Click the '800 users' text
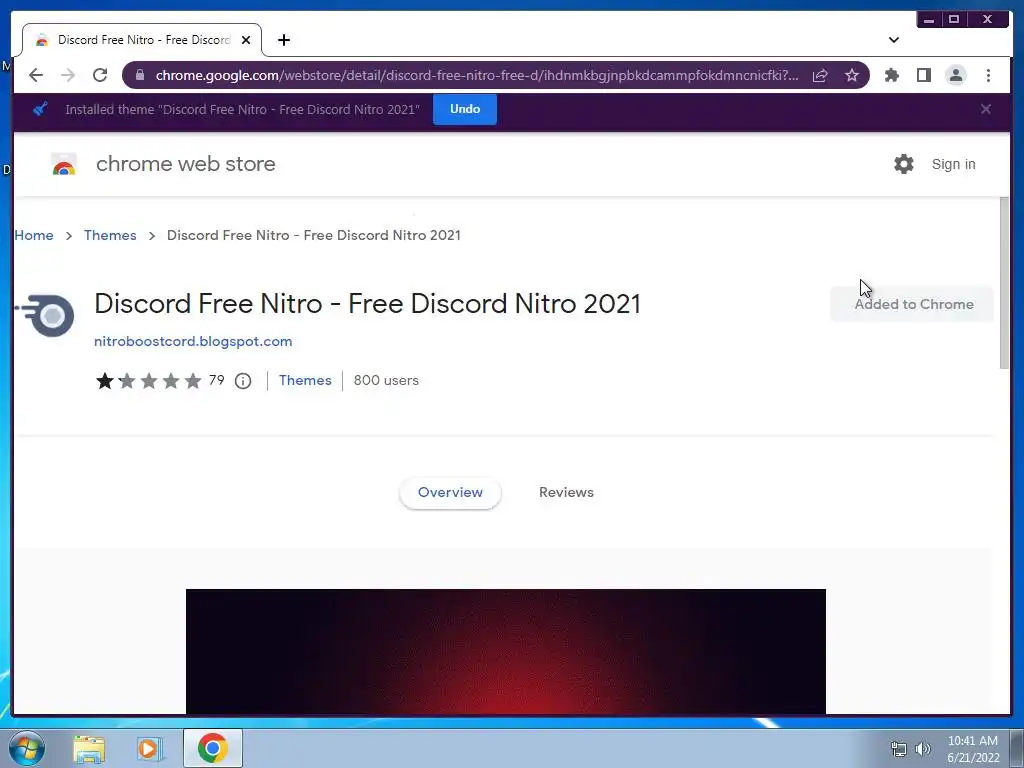 (x=386, y=380)
